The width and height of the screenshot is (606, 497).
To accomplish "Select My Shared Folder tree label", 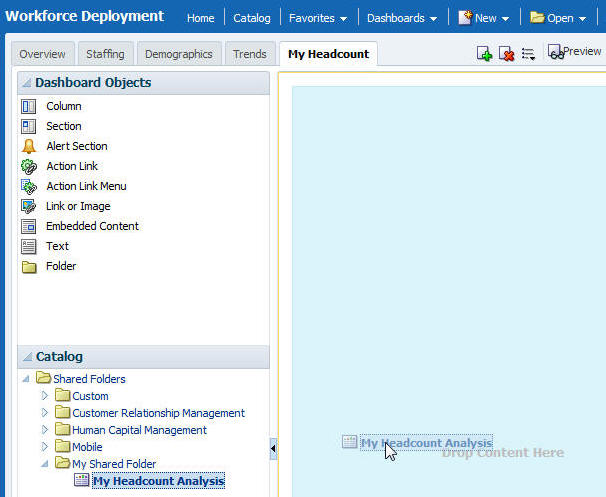I will [114, 464].
